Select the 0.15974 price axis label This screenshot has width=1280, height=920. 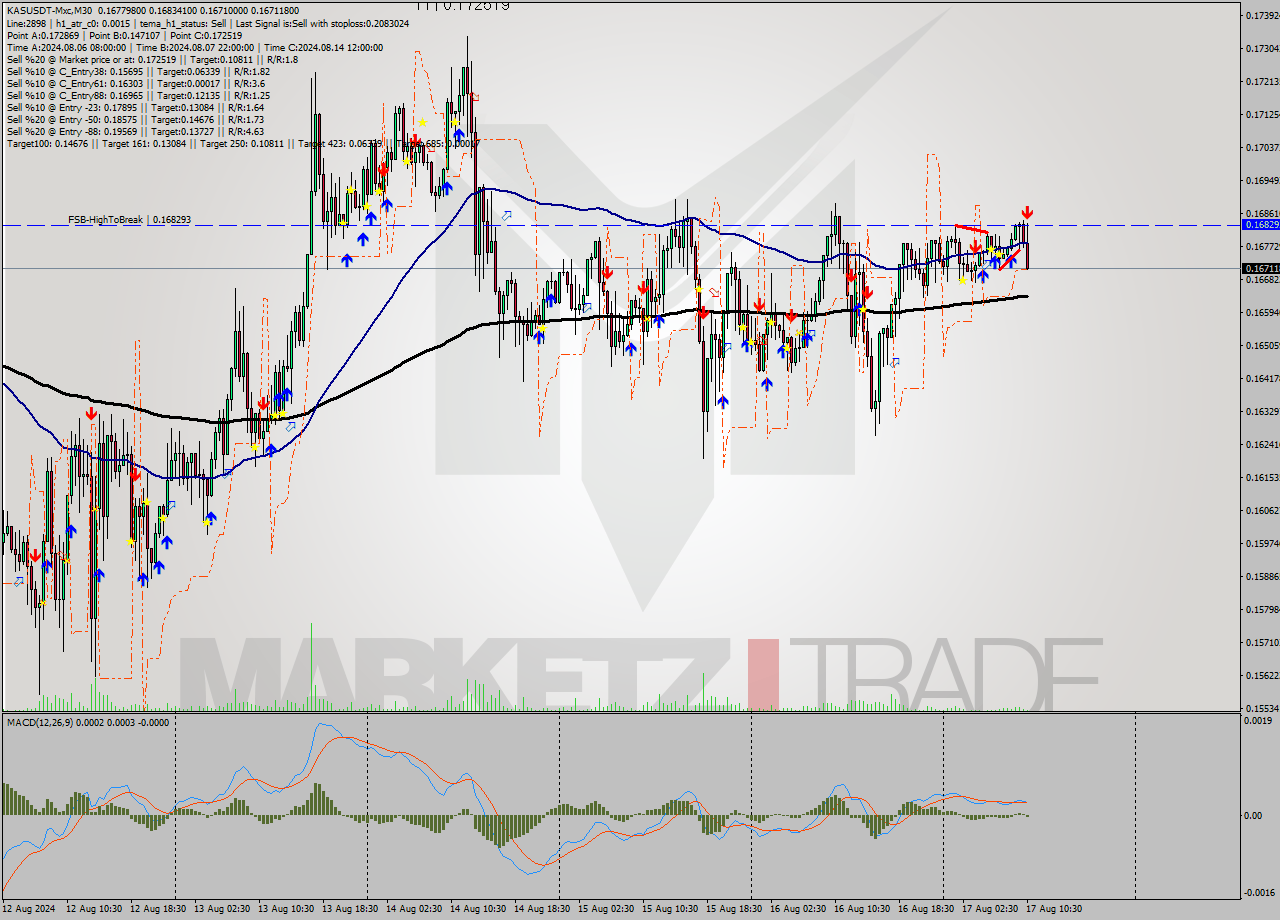click(x=1261, y=543)
